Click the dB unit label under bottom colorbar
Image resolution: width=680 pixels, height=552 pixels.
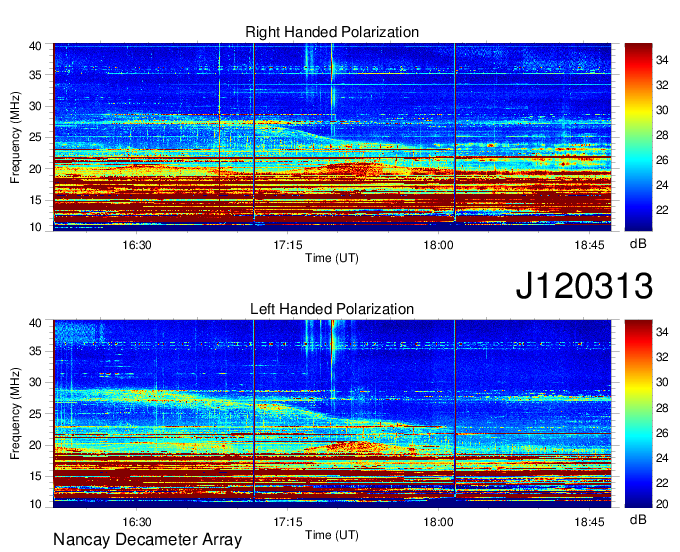(x=638, y=520)
